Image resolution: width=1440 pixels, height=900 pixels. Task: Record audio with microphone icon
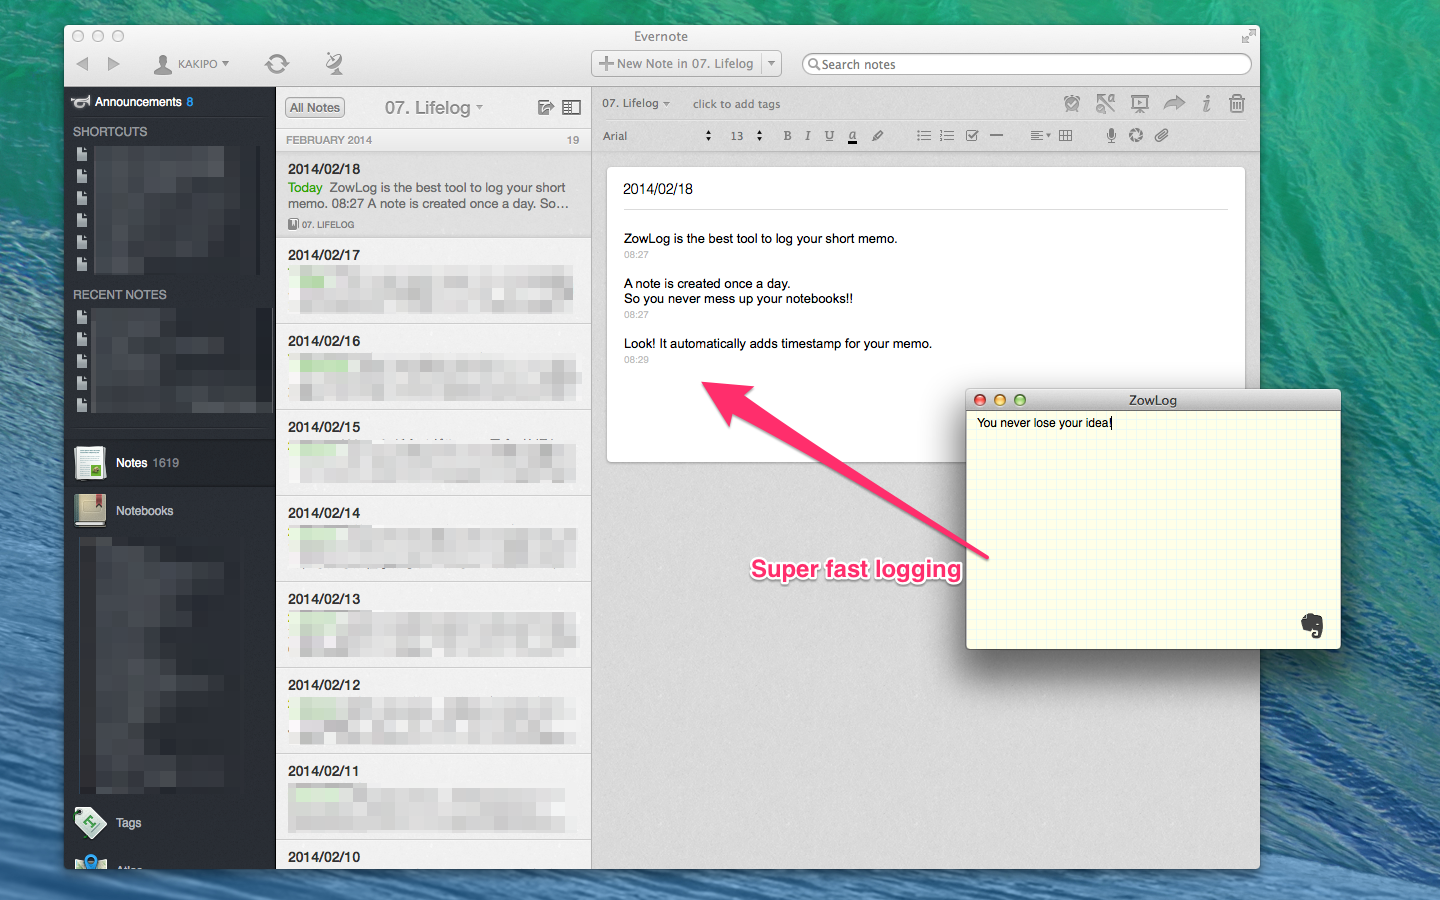1111,136
